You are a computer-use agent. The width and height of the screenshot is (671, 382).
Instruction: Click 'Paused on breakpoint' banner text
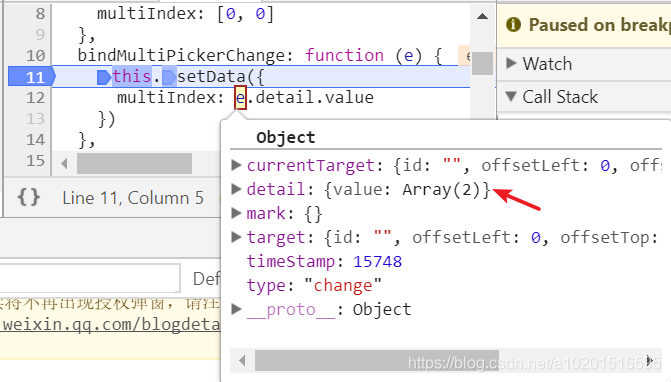point(600,25)
